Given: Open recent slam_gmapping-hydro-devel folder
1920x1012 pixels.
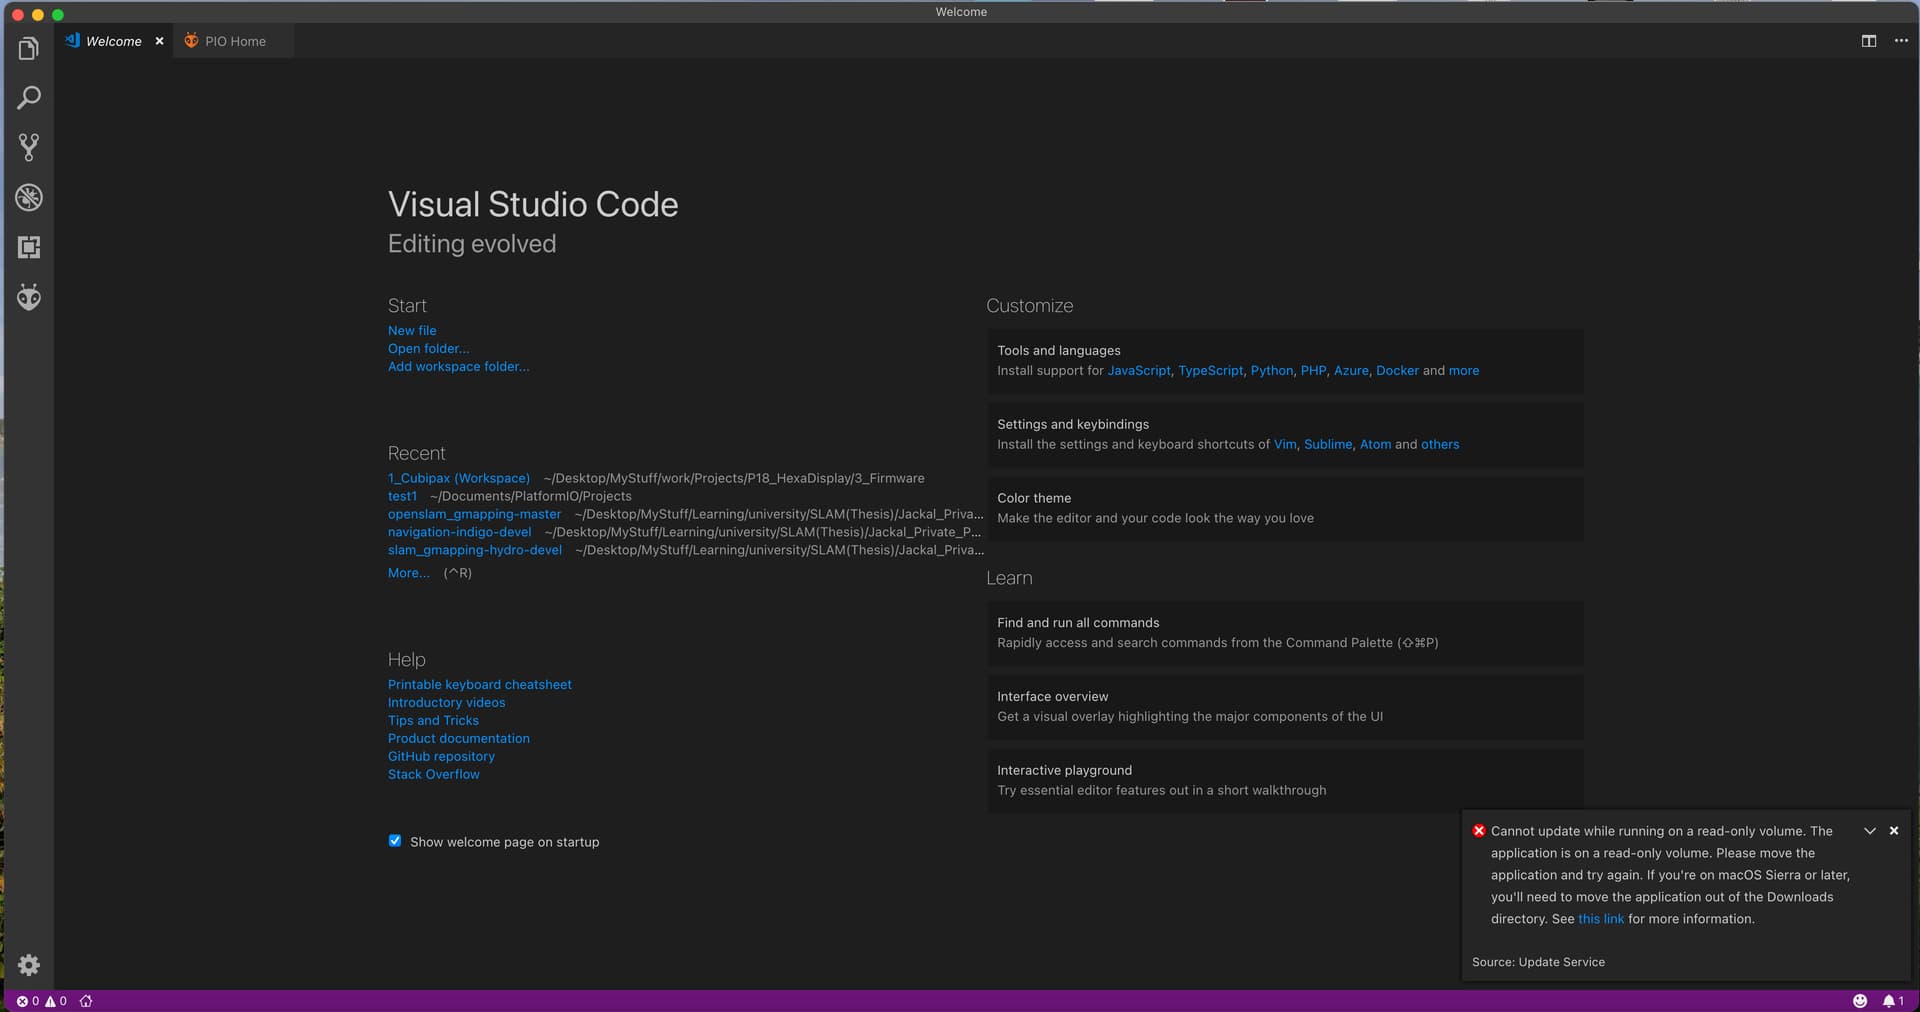Looking at the screenshot, I should click(x=475, y=550).
